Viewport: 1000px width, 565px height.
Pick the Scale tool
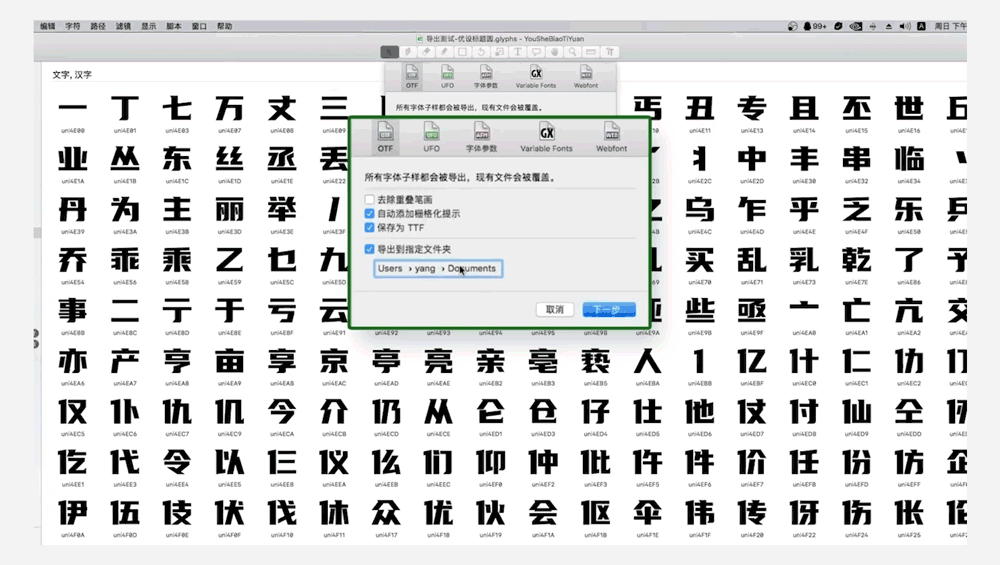(499, 52)
